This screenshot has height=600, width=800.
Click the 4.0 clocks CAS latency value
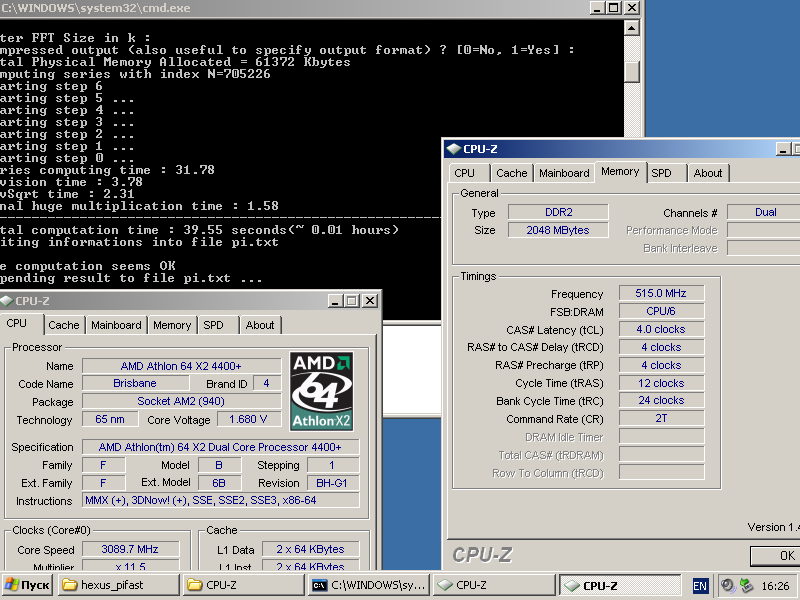coord(661,329)
